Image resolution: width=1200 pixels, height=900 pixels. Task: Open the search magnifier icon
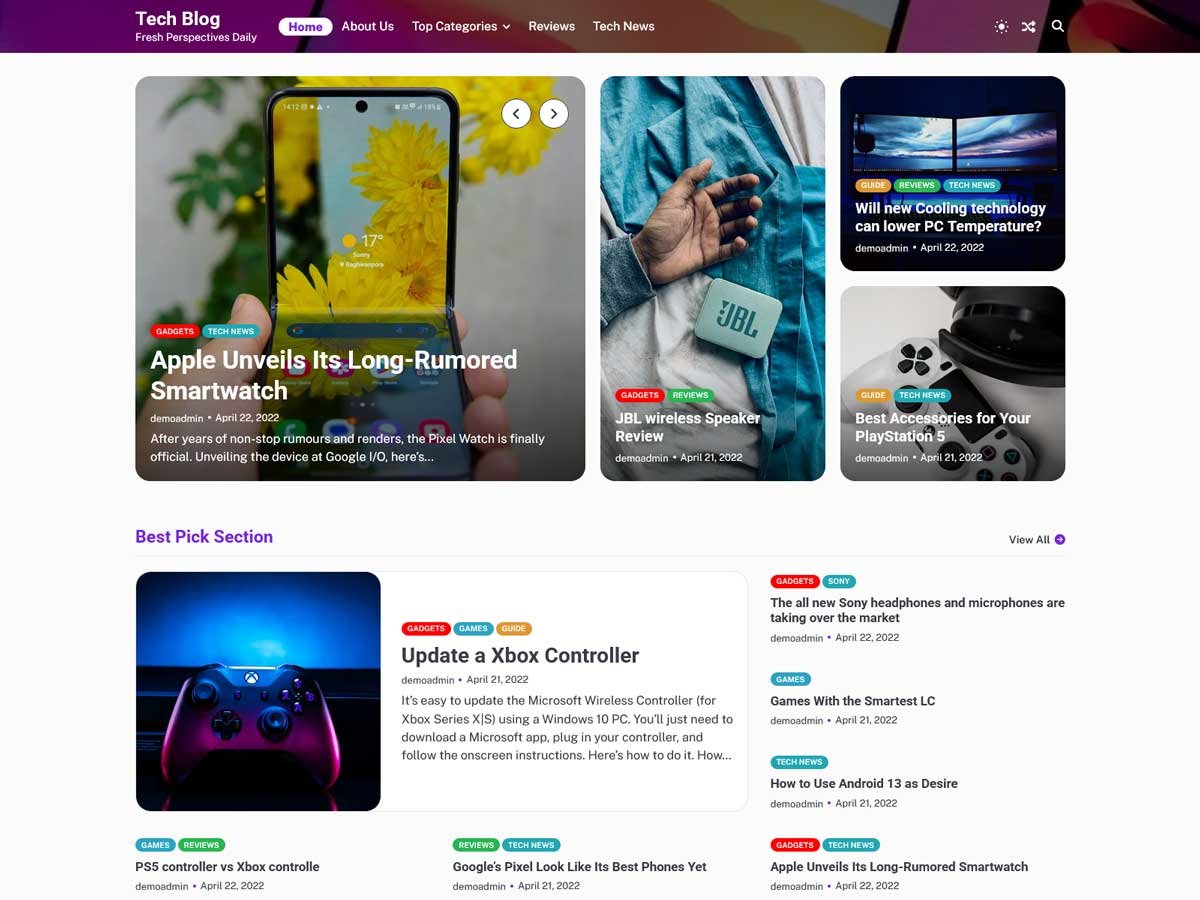click(1057, 26)
